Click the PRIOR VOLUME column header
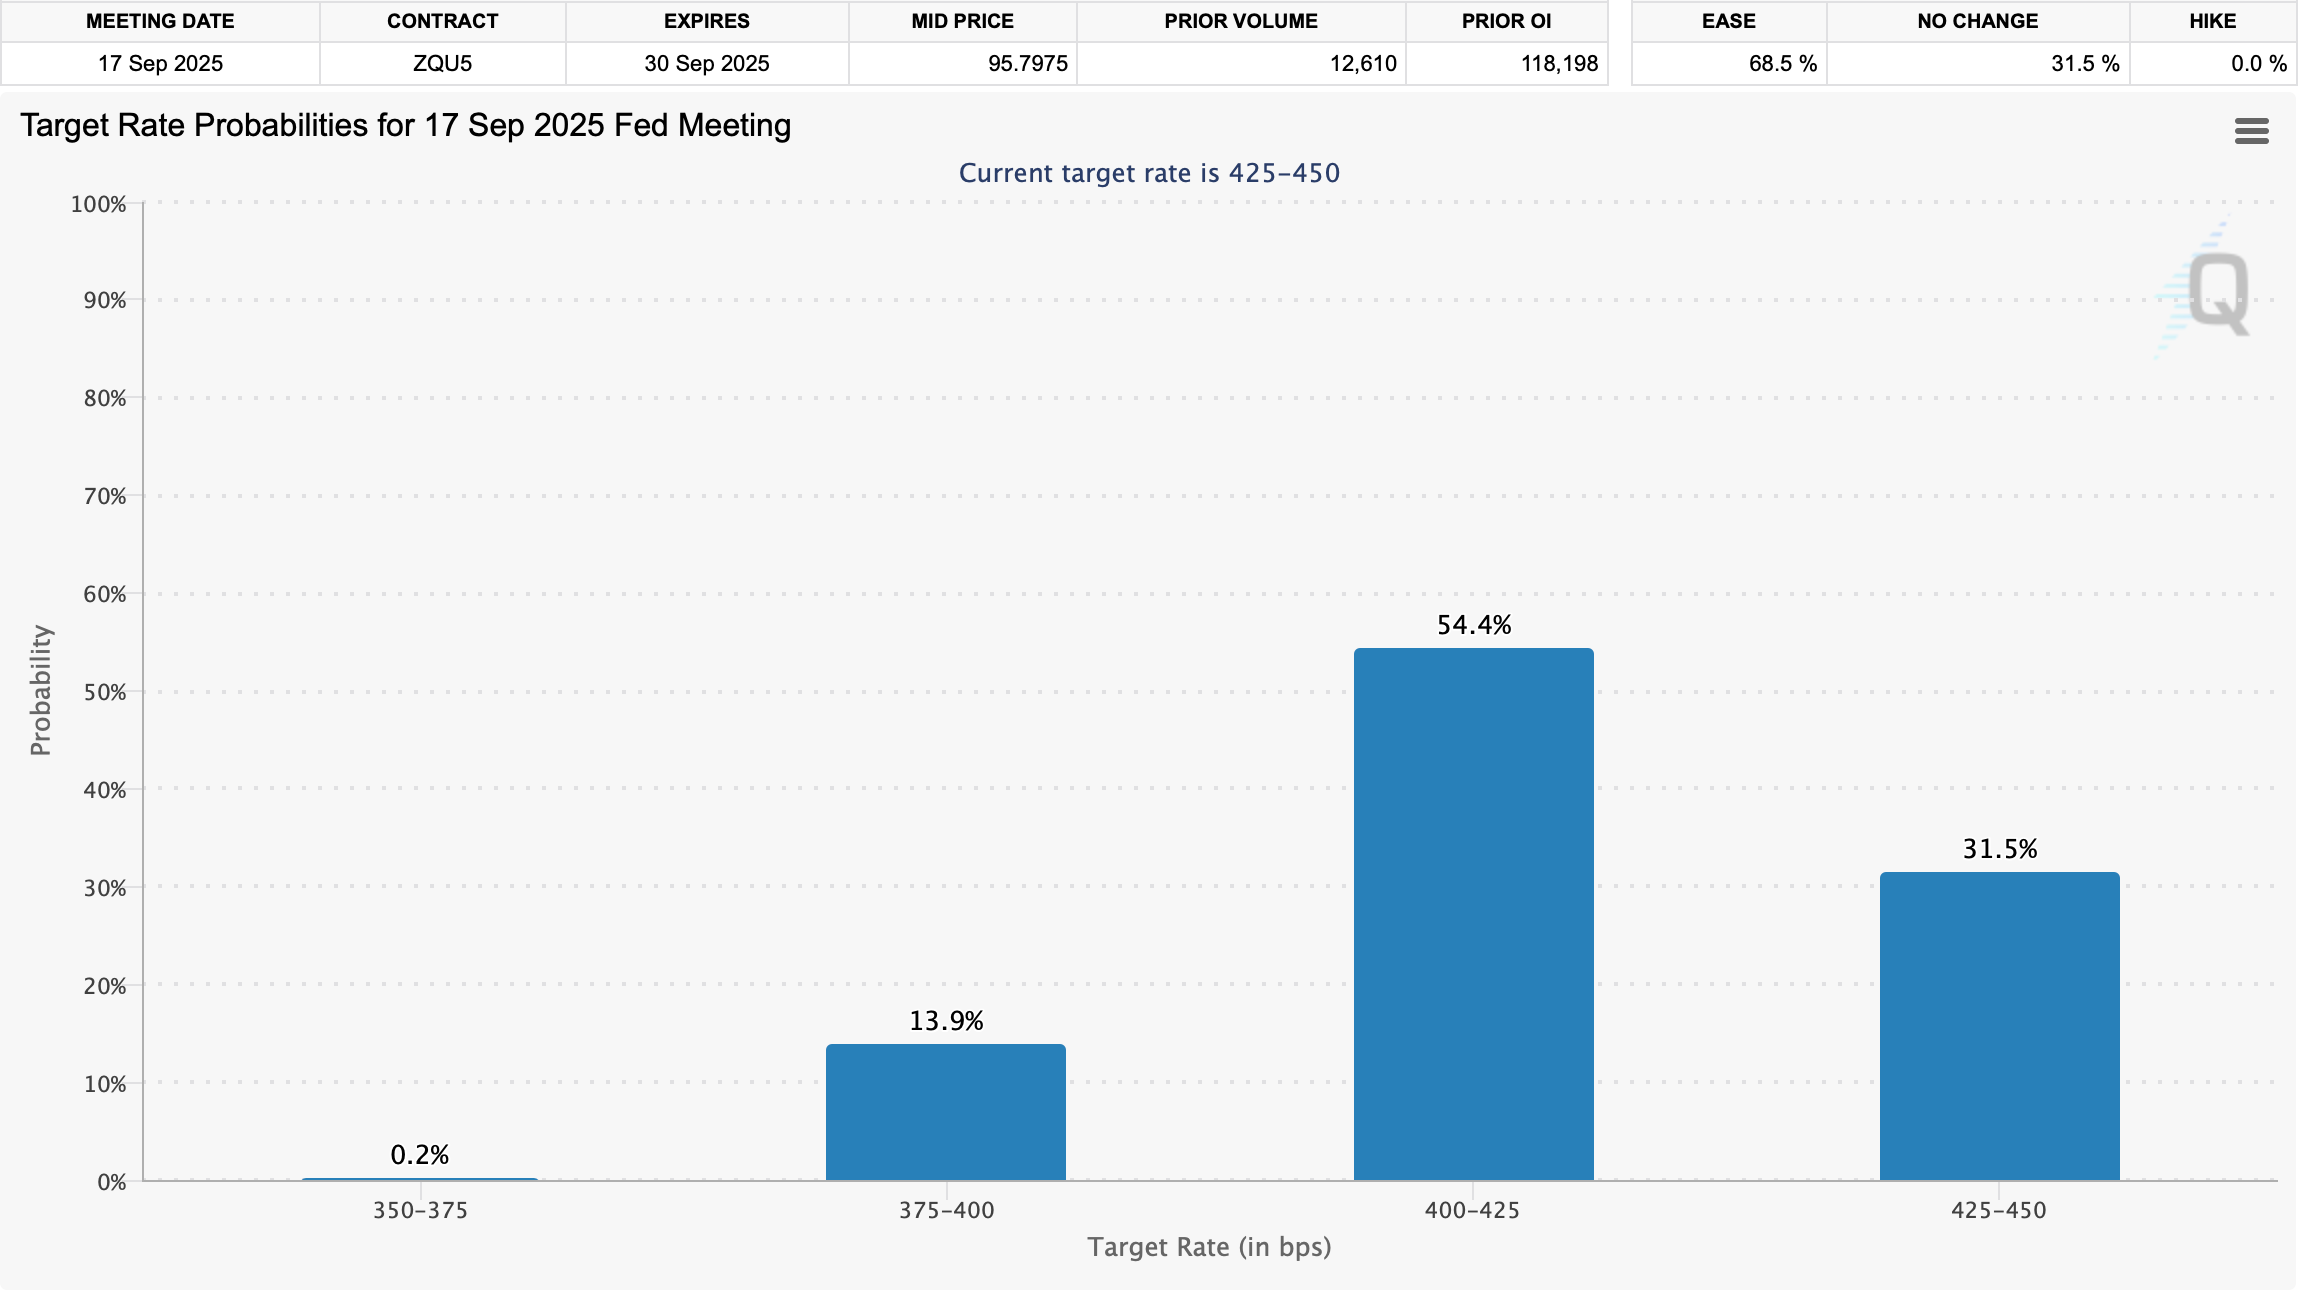 point(1240,21)
